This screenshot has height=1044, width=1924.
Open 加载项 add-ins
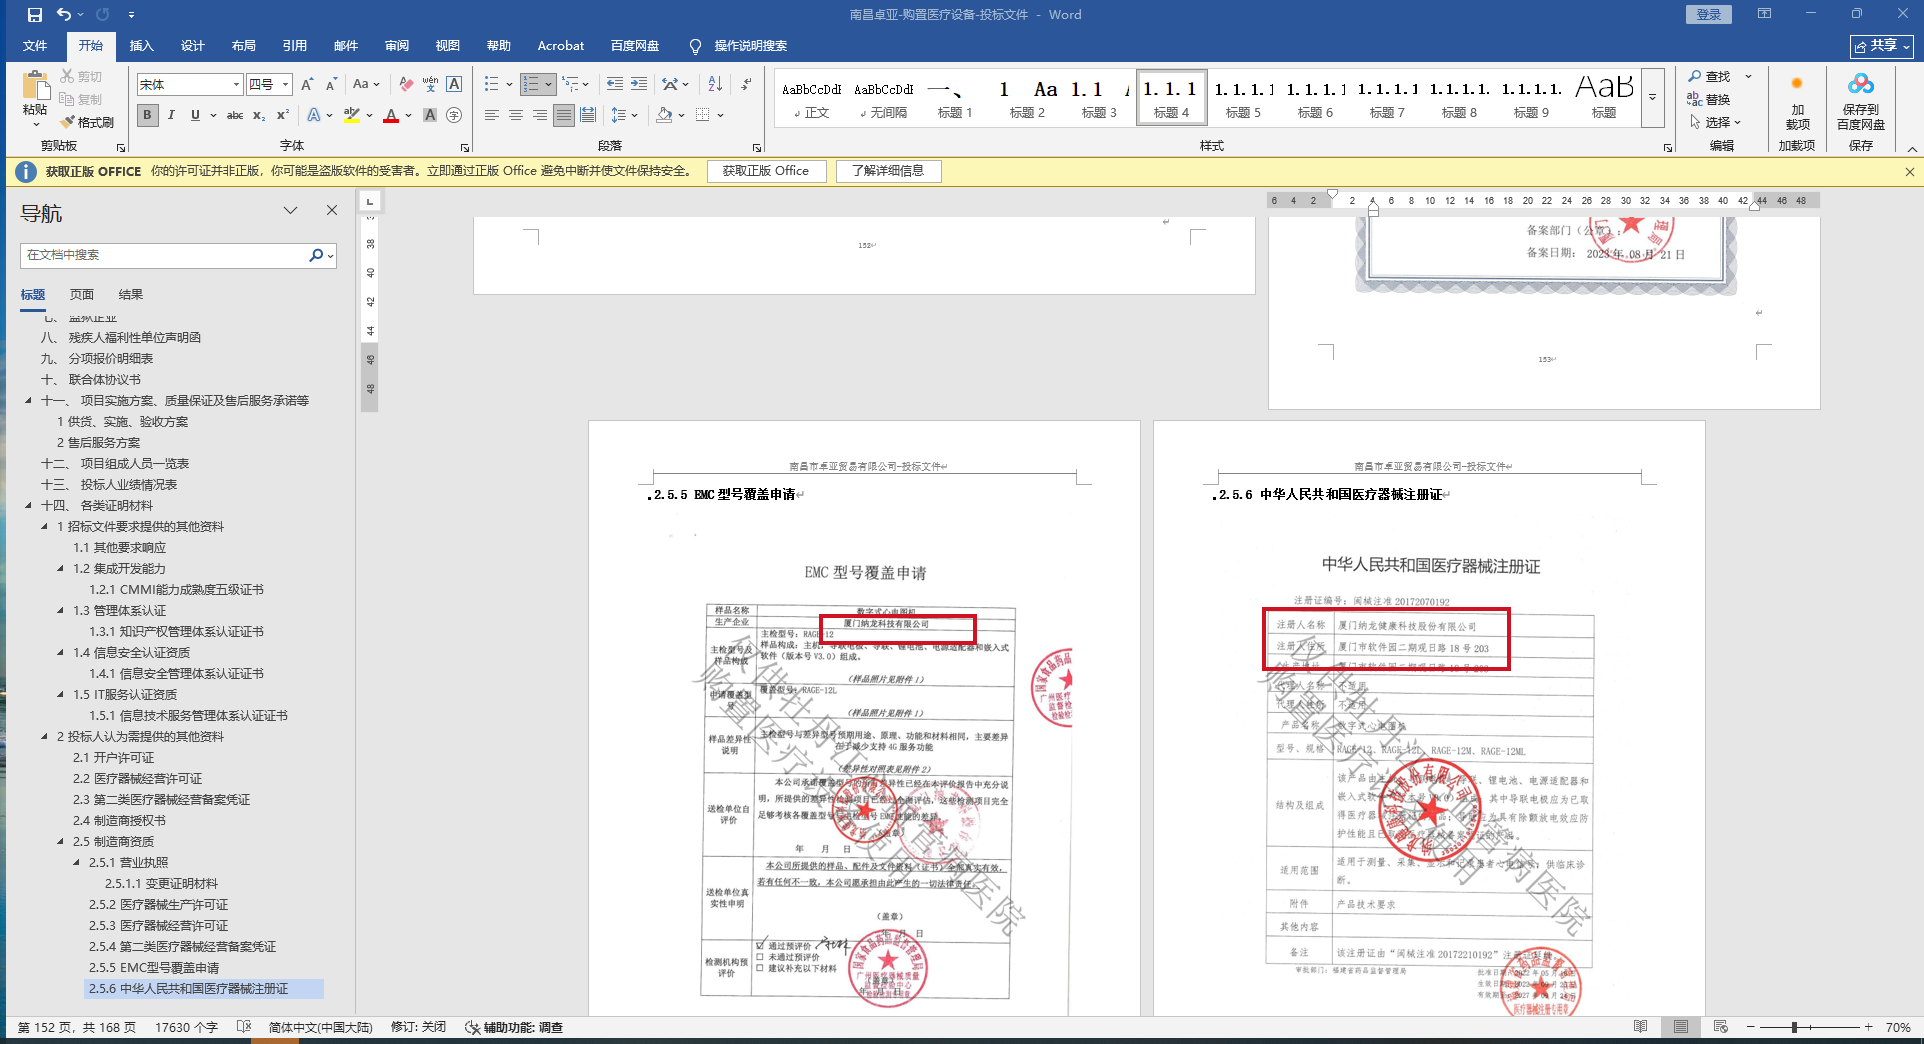(1797, 101)
